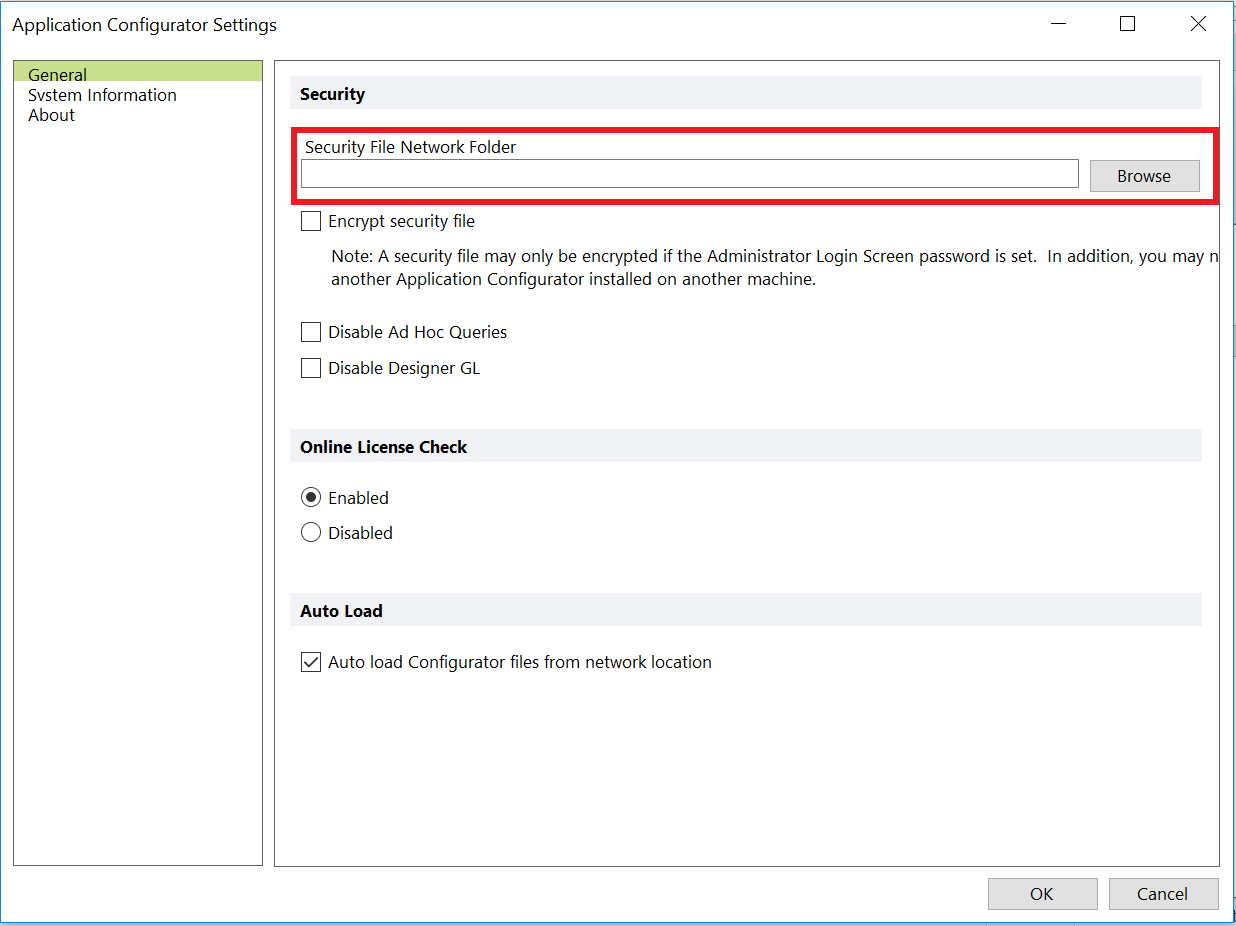Viewport: 1236px width, 926px height.
Task: Check the Disable Designer GL box
Action: point(311,367)
